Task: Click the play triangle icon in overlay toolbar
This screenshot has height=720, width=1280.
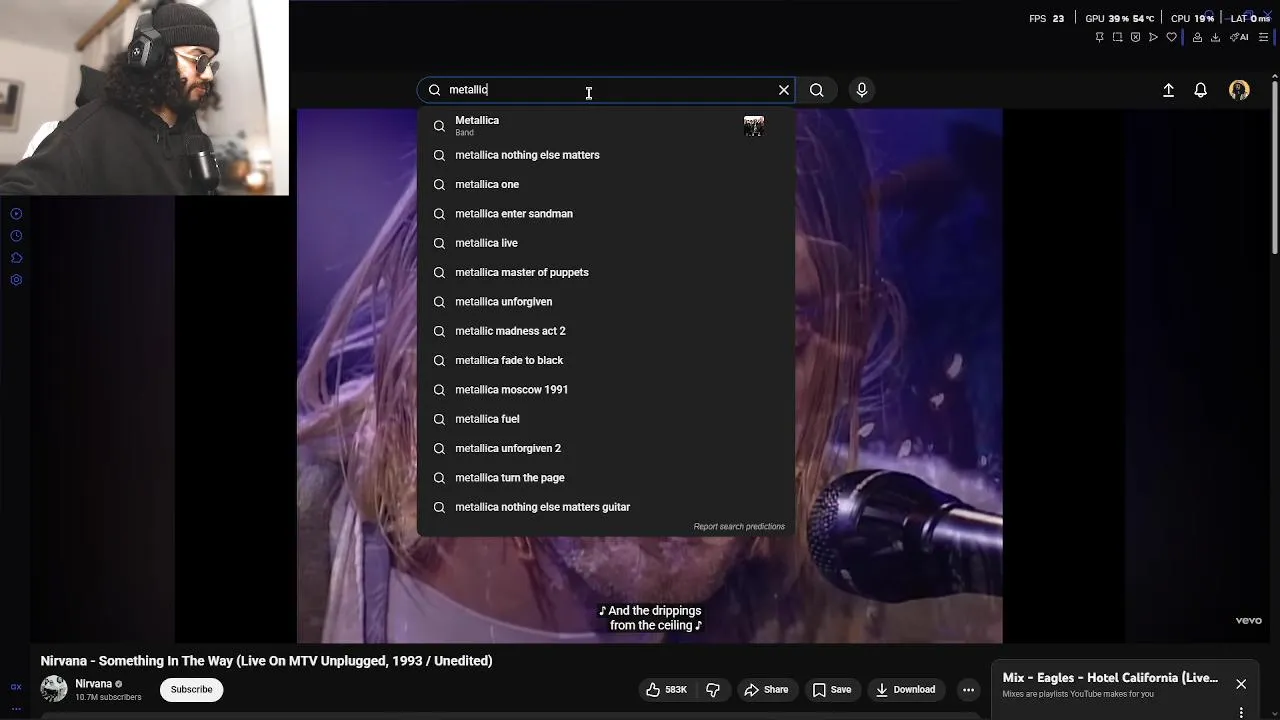Action: pos(1153,37)
